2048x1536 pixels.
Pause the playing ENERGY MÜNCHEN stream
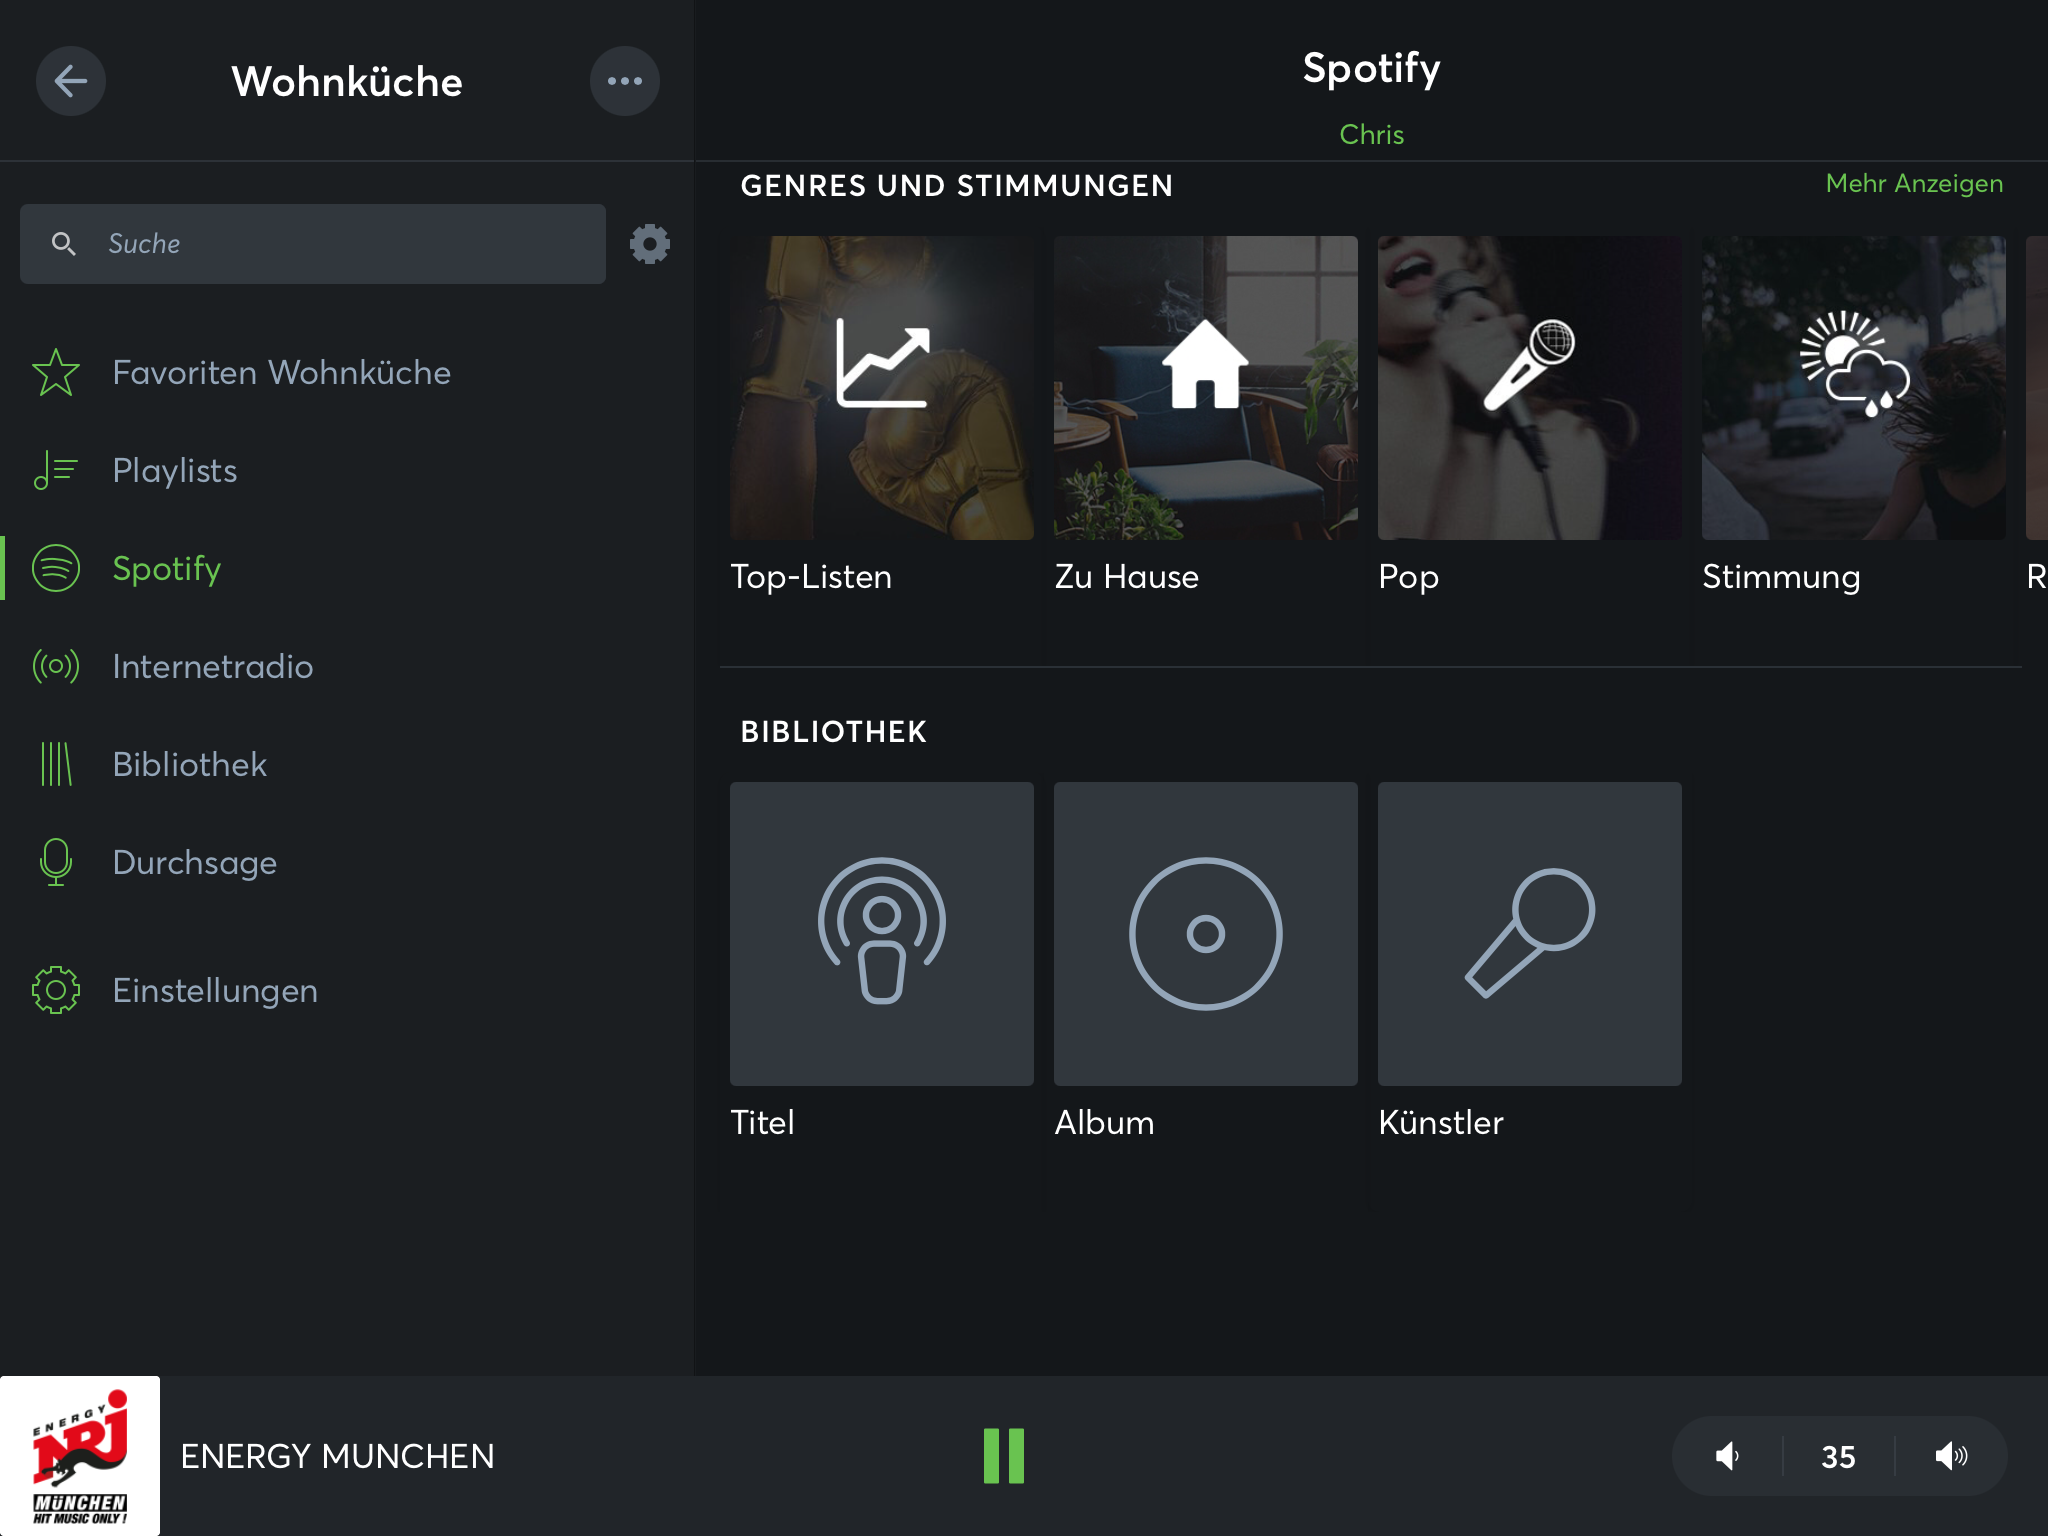tap(1003, 1456)
